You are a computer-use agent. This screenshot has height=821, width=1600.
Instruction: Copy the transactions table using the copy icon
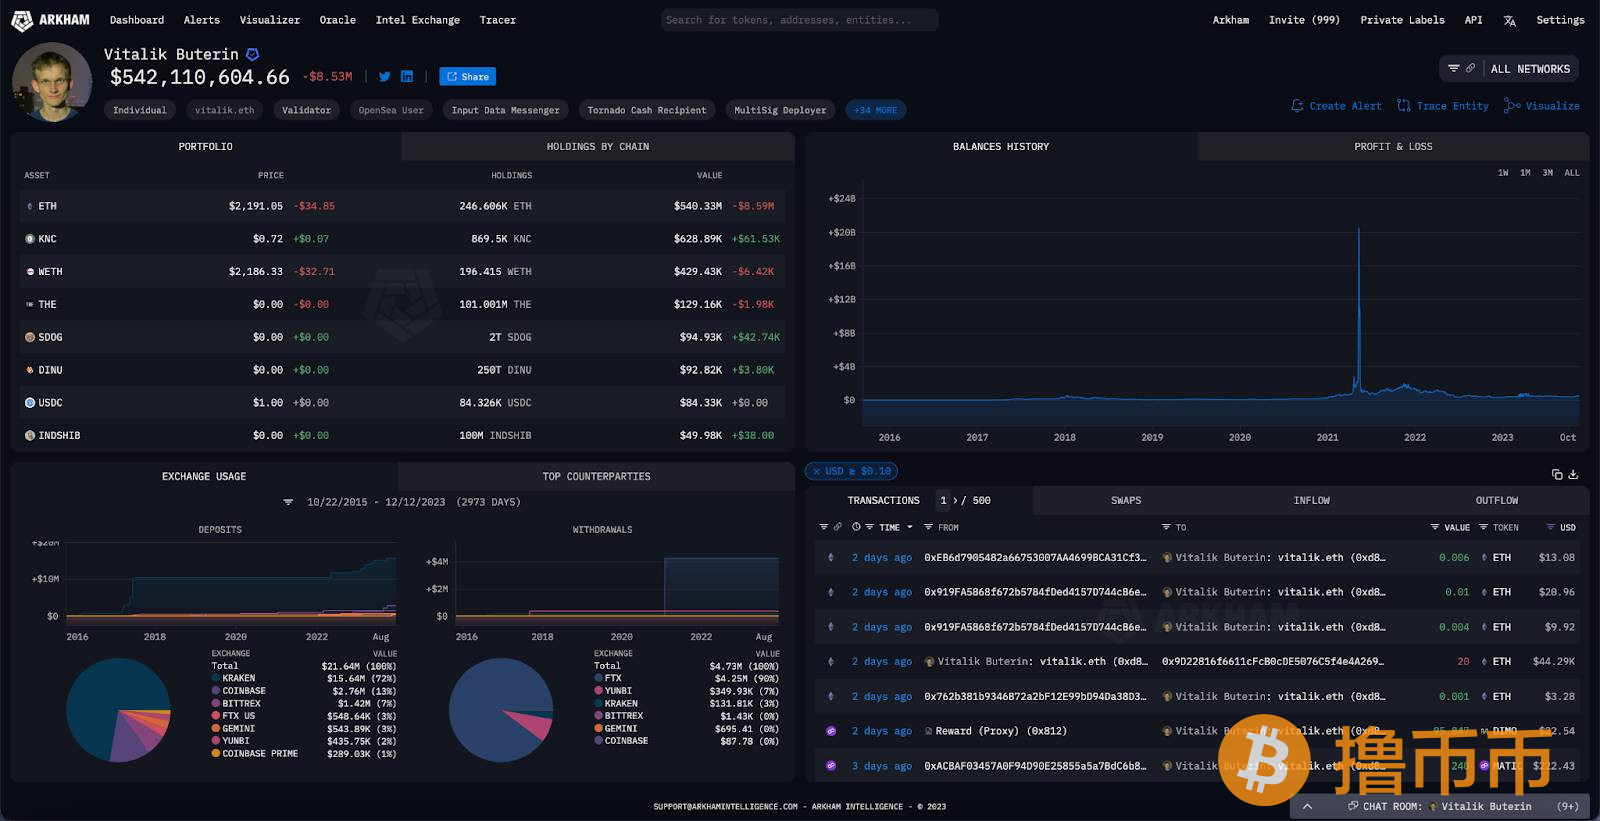click(x=1557, y=474)
